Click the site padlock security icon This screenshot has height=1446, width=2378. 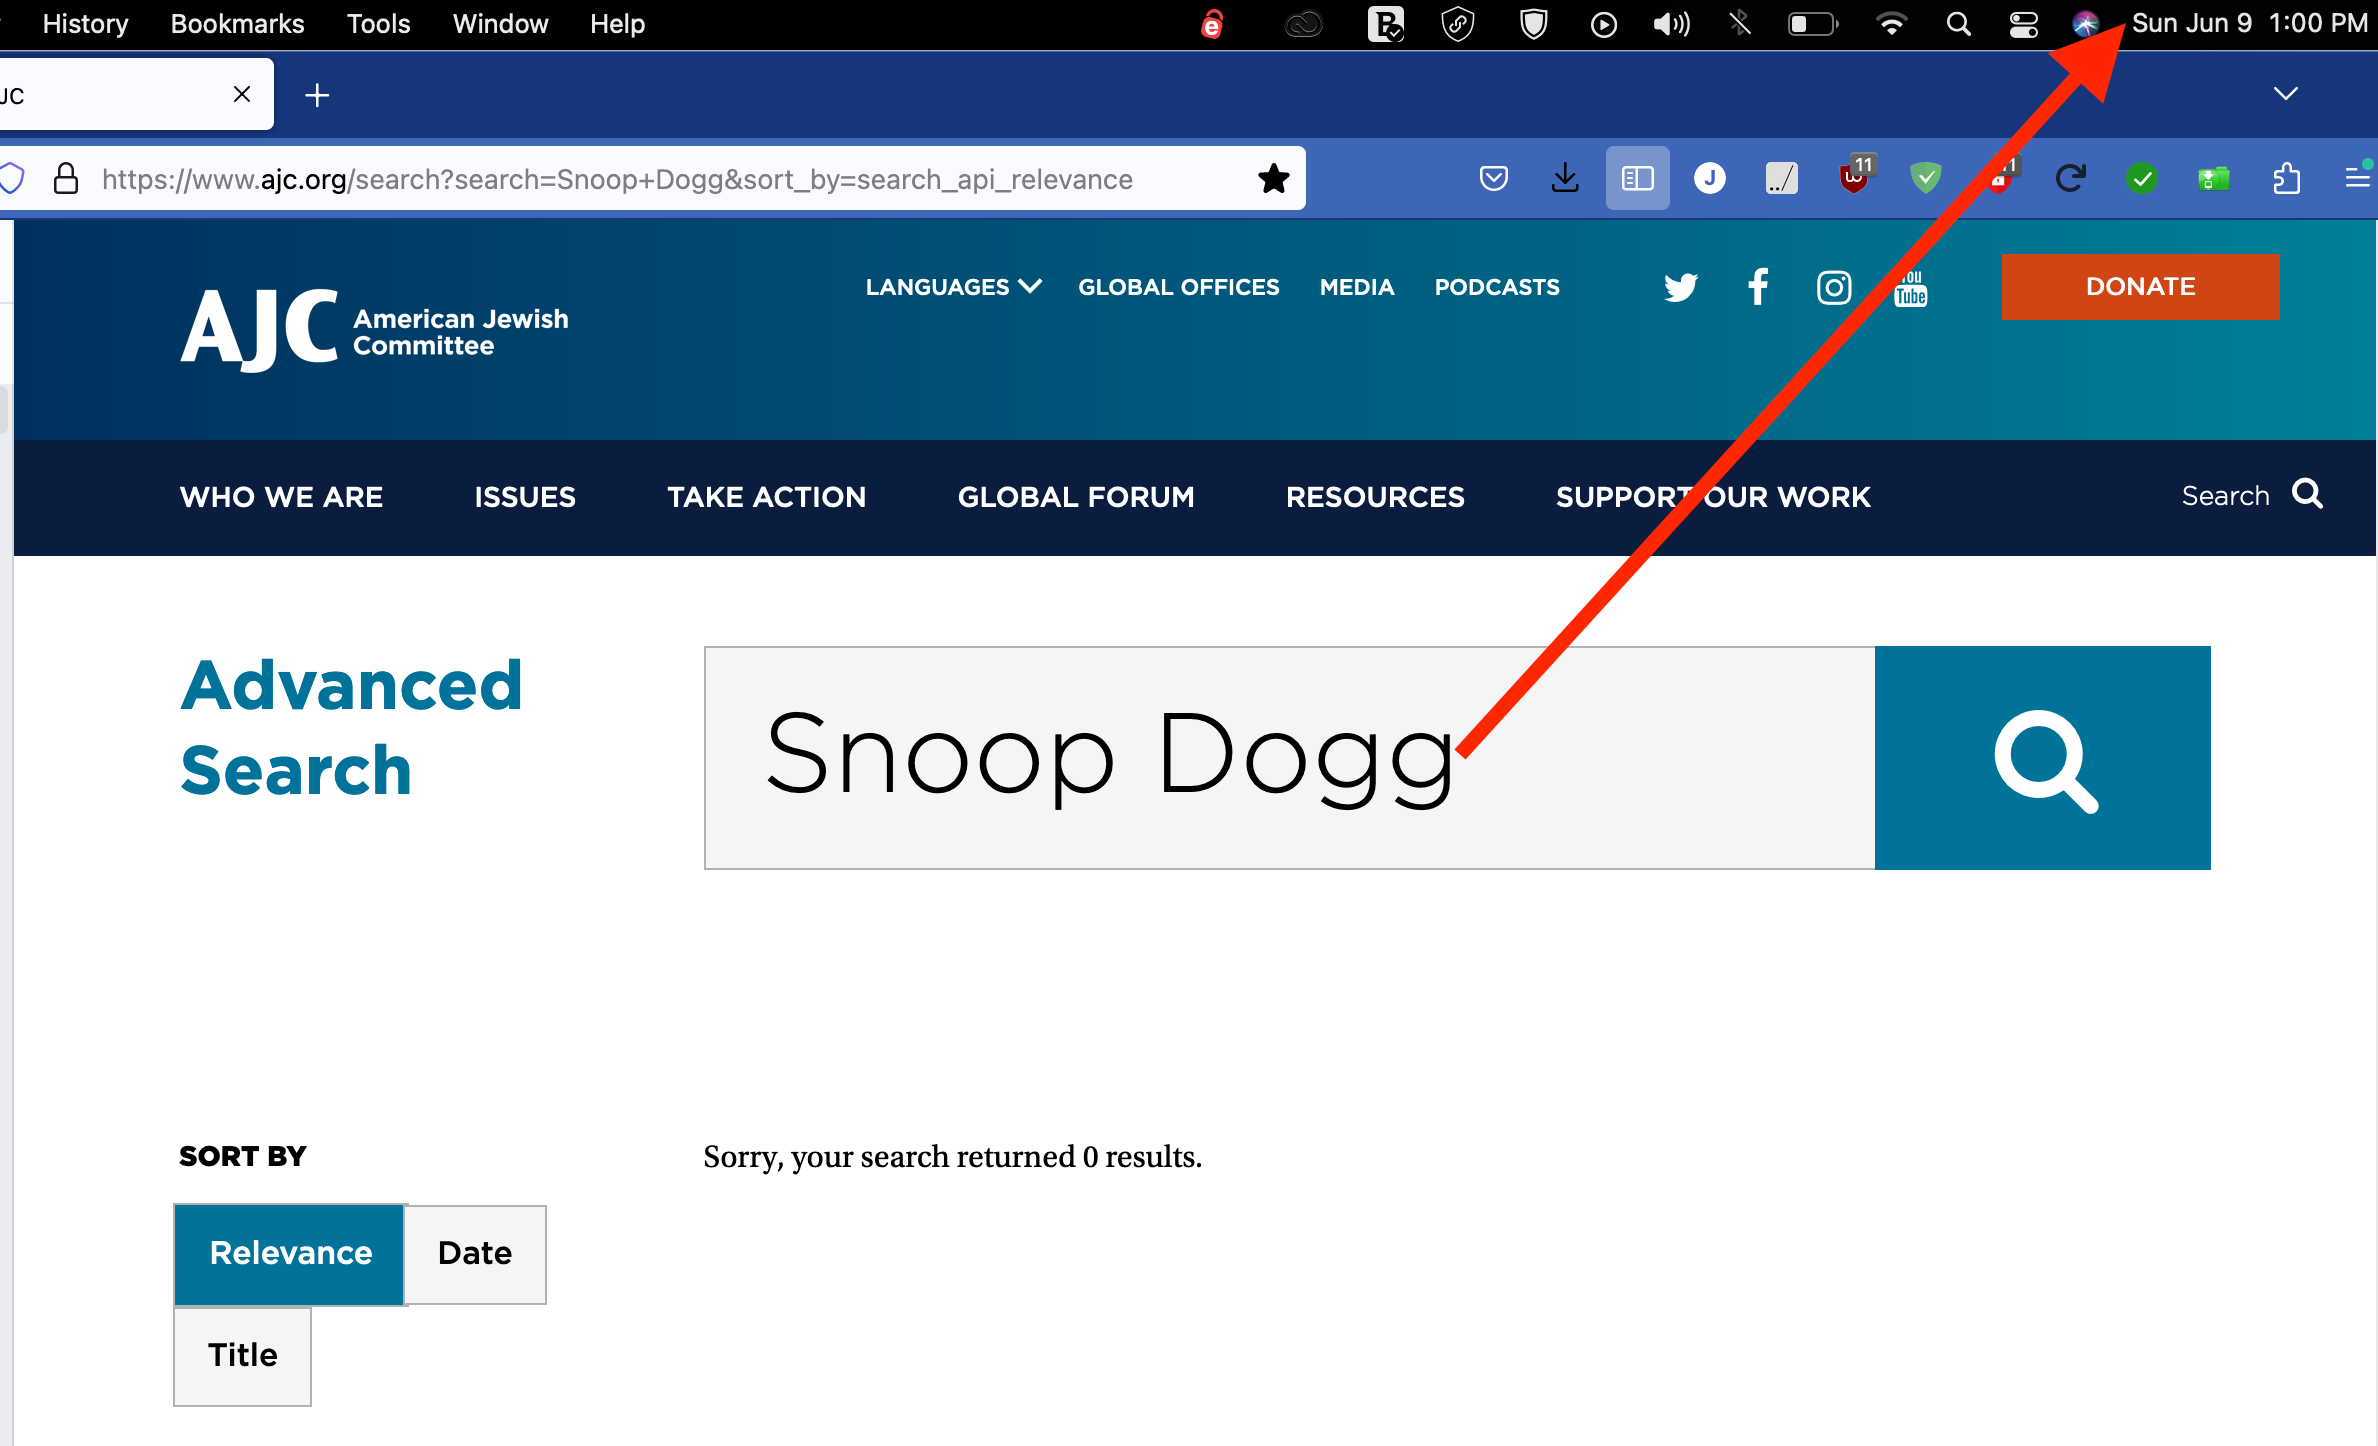(x=66, y=179)
